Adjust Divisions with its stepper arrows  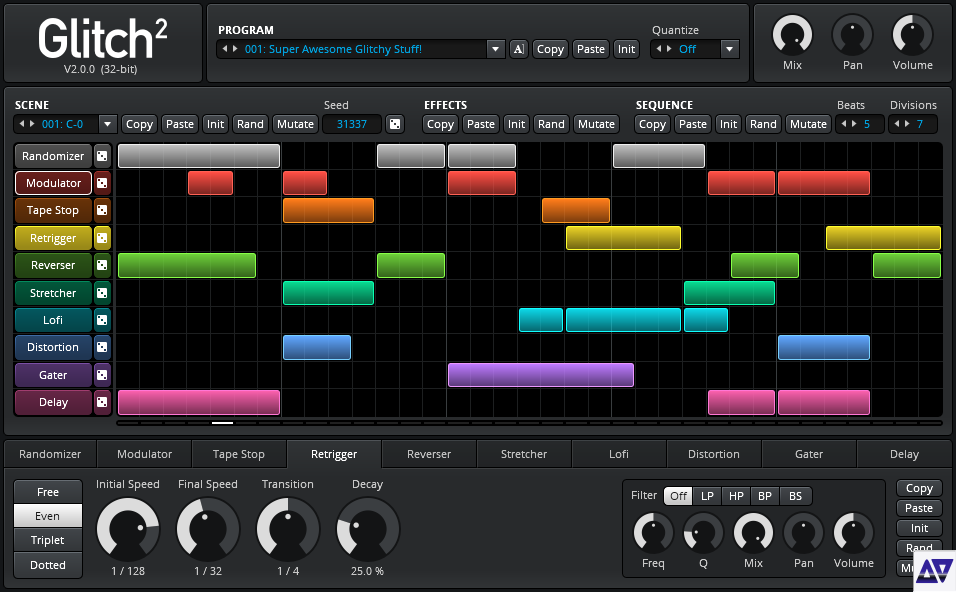(902, 124)
